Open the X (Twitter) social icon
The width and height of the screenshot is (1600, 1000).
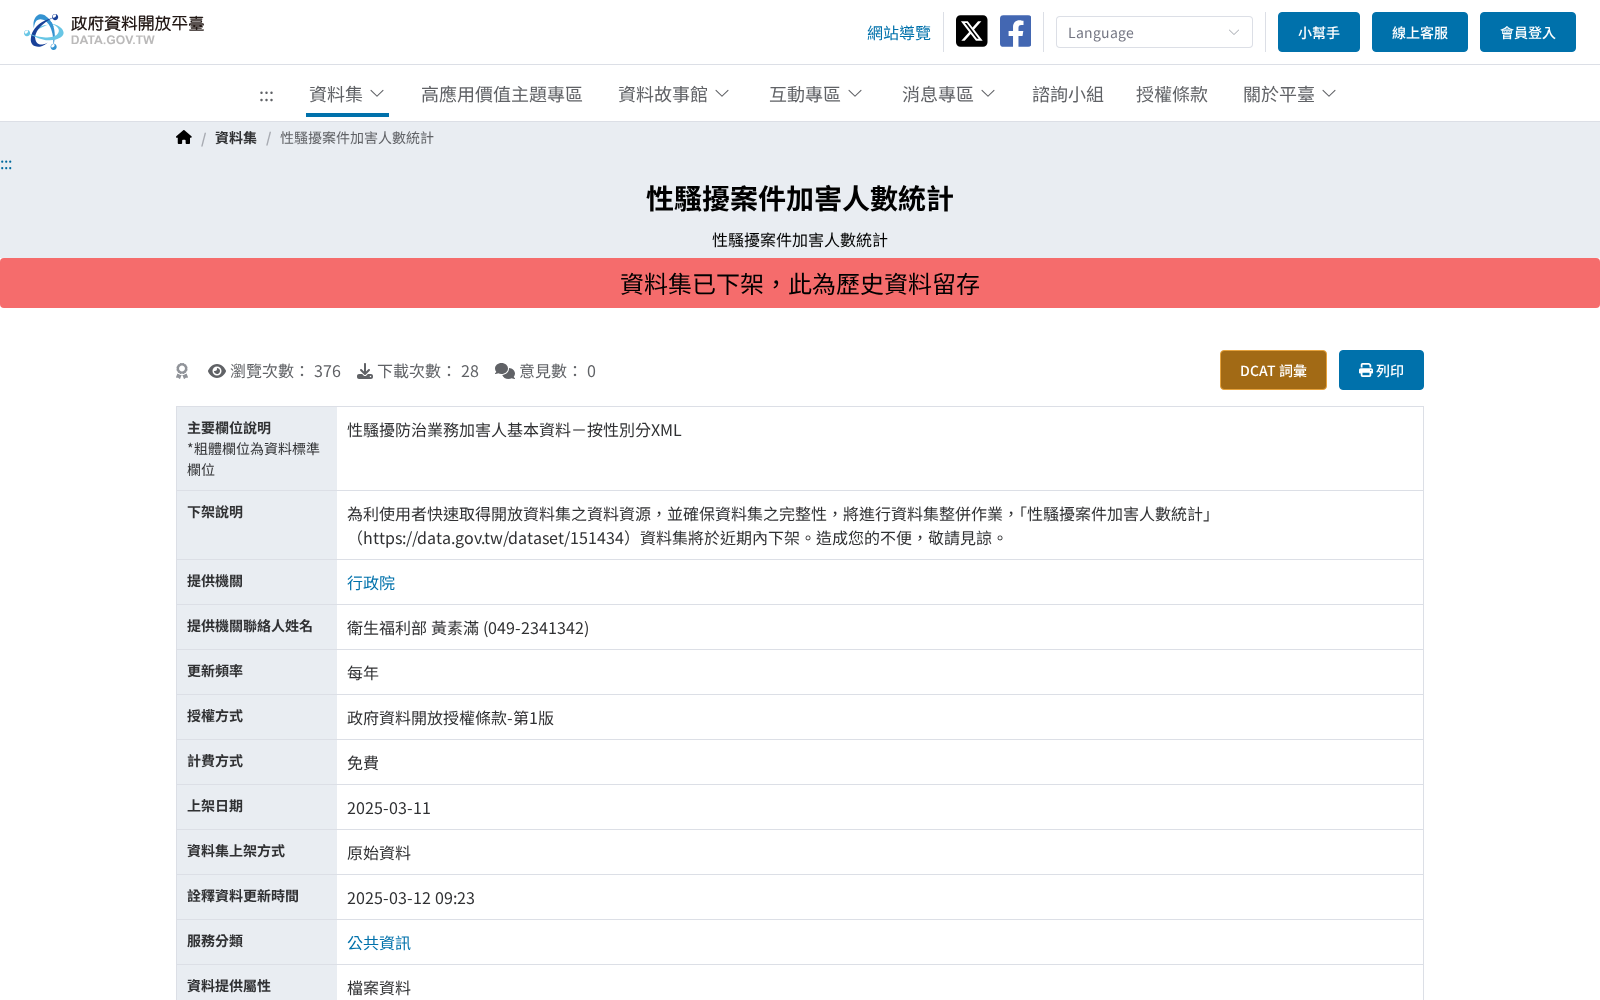971,31
